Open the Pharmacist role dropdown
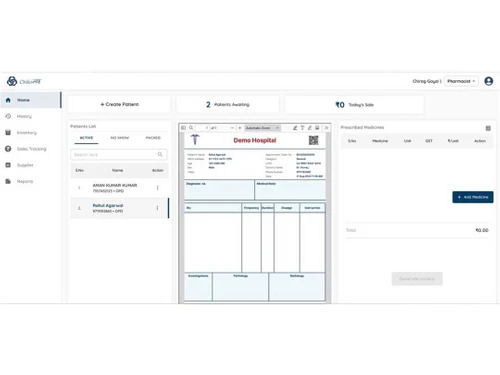The height and width of the screenshot is (375, 500). pos(461,81)
